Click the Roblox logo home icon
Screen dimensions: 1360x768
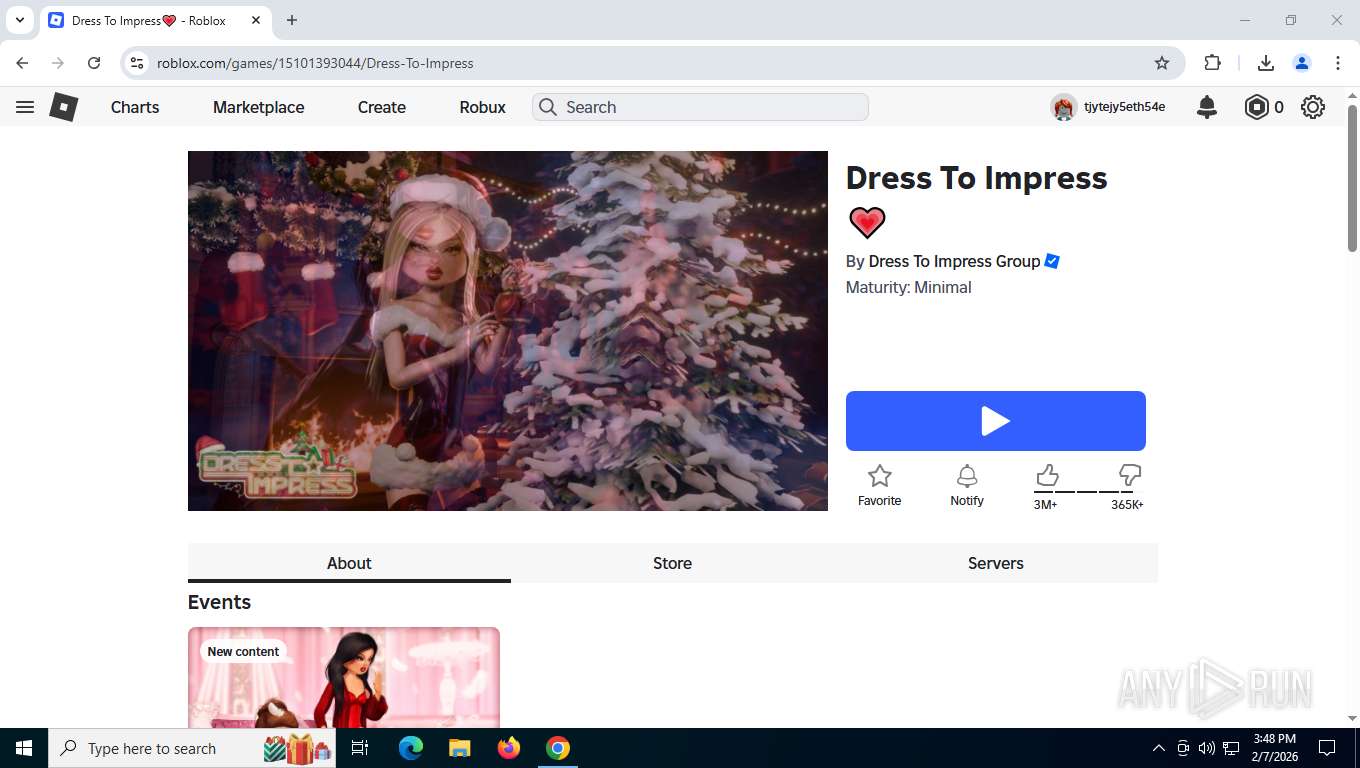coord(64,107)
